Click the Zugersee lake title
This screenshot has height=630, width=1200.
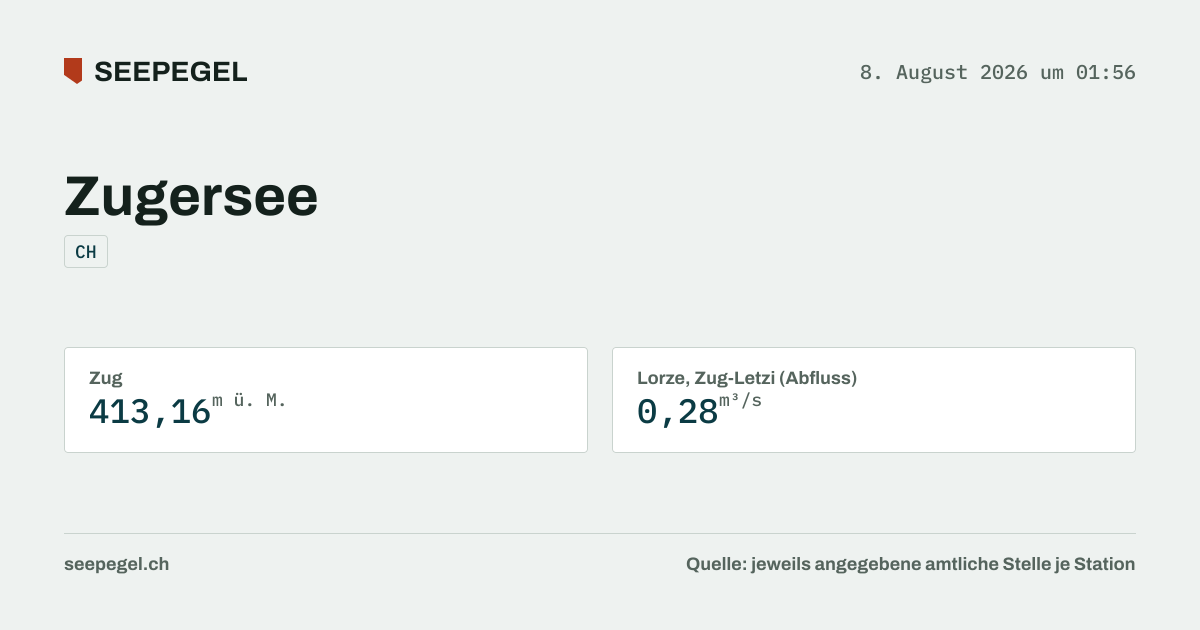coord(191,197)
